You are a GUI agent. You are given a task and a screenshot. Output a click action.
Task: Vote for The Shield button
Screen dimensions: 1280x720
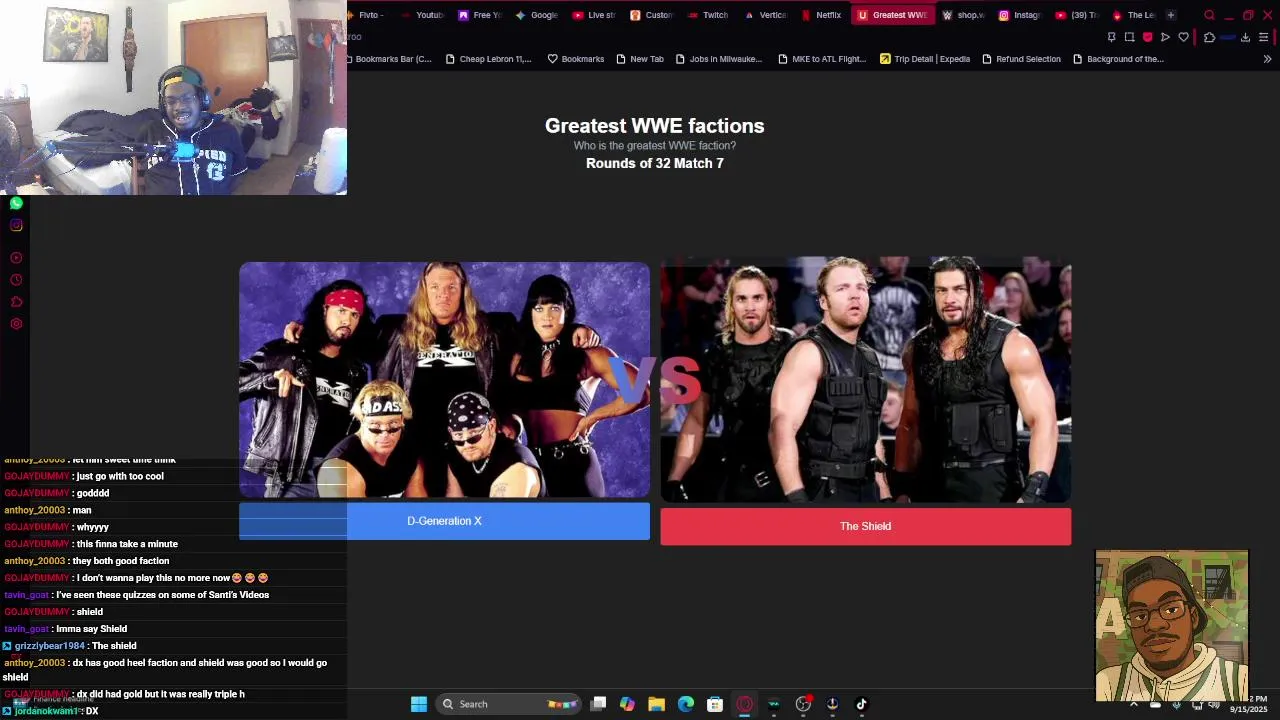pos(865,526)
